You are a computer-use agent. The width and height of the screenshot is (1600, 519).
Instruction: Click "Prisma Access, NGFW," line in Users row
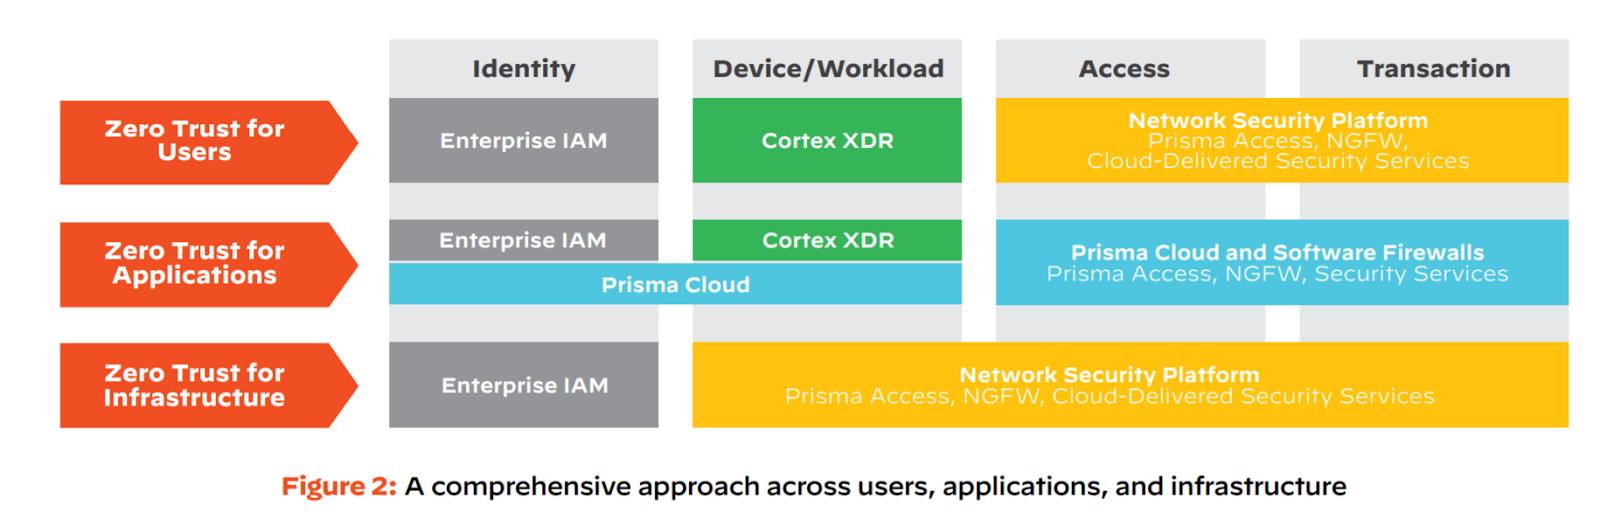coord(1278,141)
